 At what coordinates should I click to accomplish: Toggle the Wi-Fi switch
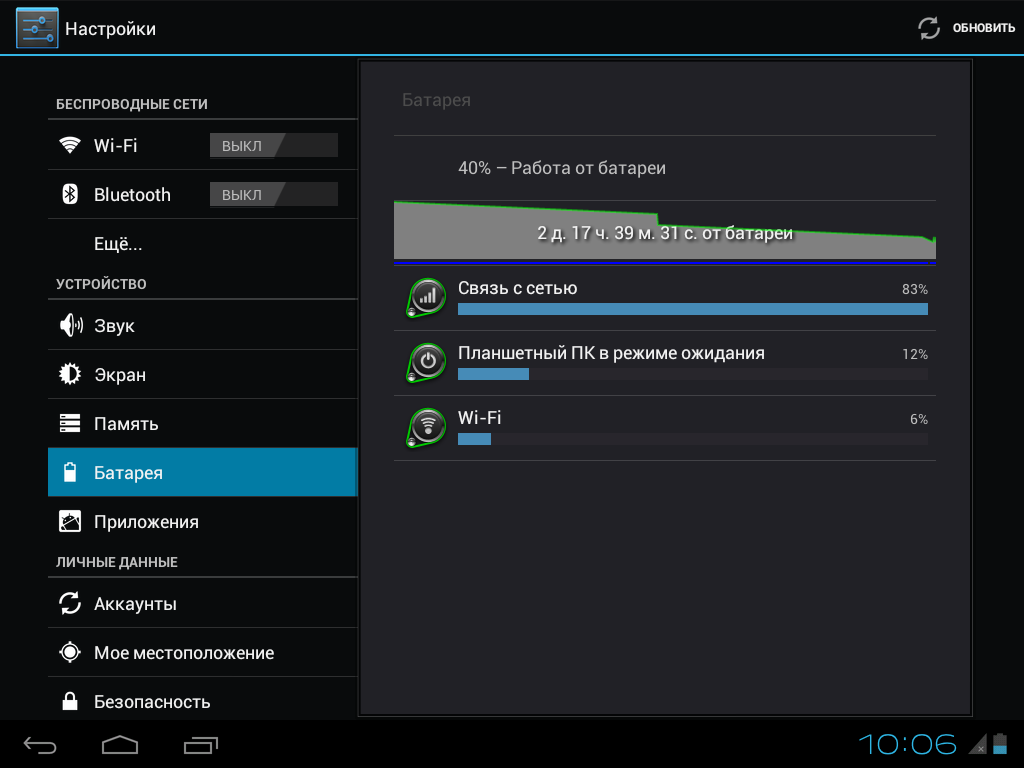coord(274,145)
